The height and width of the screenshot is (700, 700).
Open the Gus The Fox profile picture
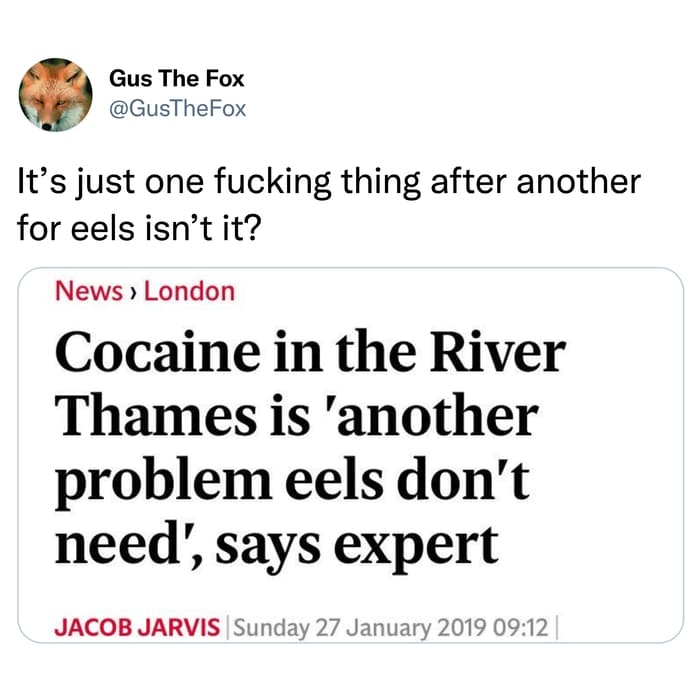pyautogui.click(x=55, y=95)
